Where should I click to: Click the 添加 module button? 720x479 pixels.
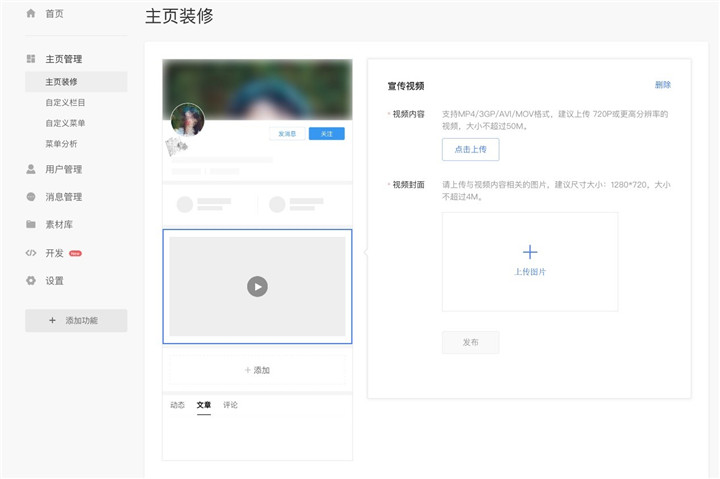(257, 370)
